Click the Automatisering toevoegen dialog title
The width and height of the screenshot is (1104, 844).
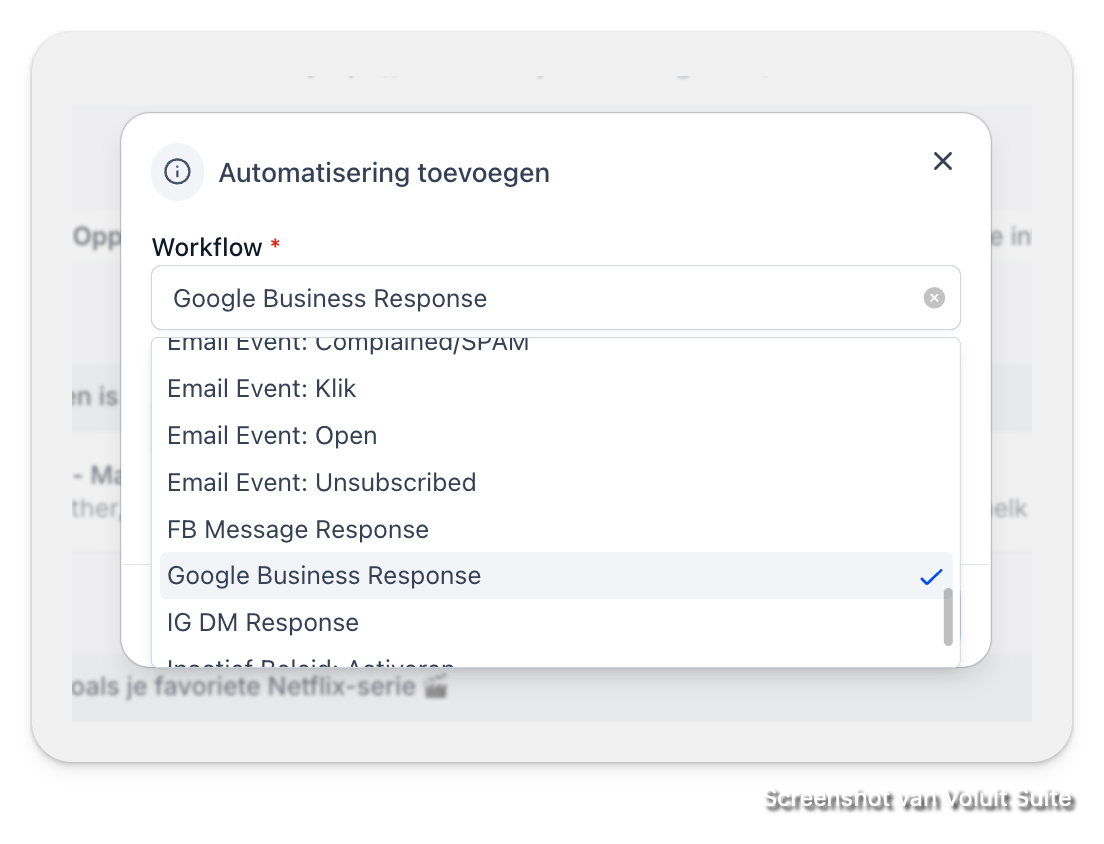(384, 173)
